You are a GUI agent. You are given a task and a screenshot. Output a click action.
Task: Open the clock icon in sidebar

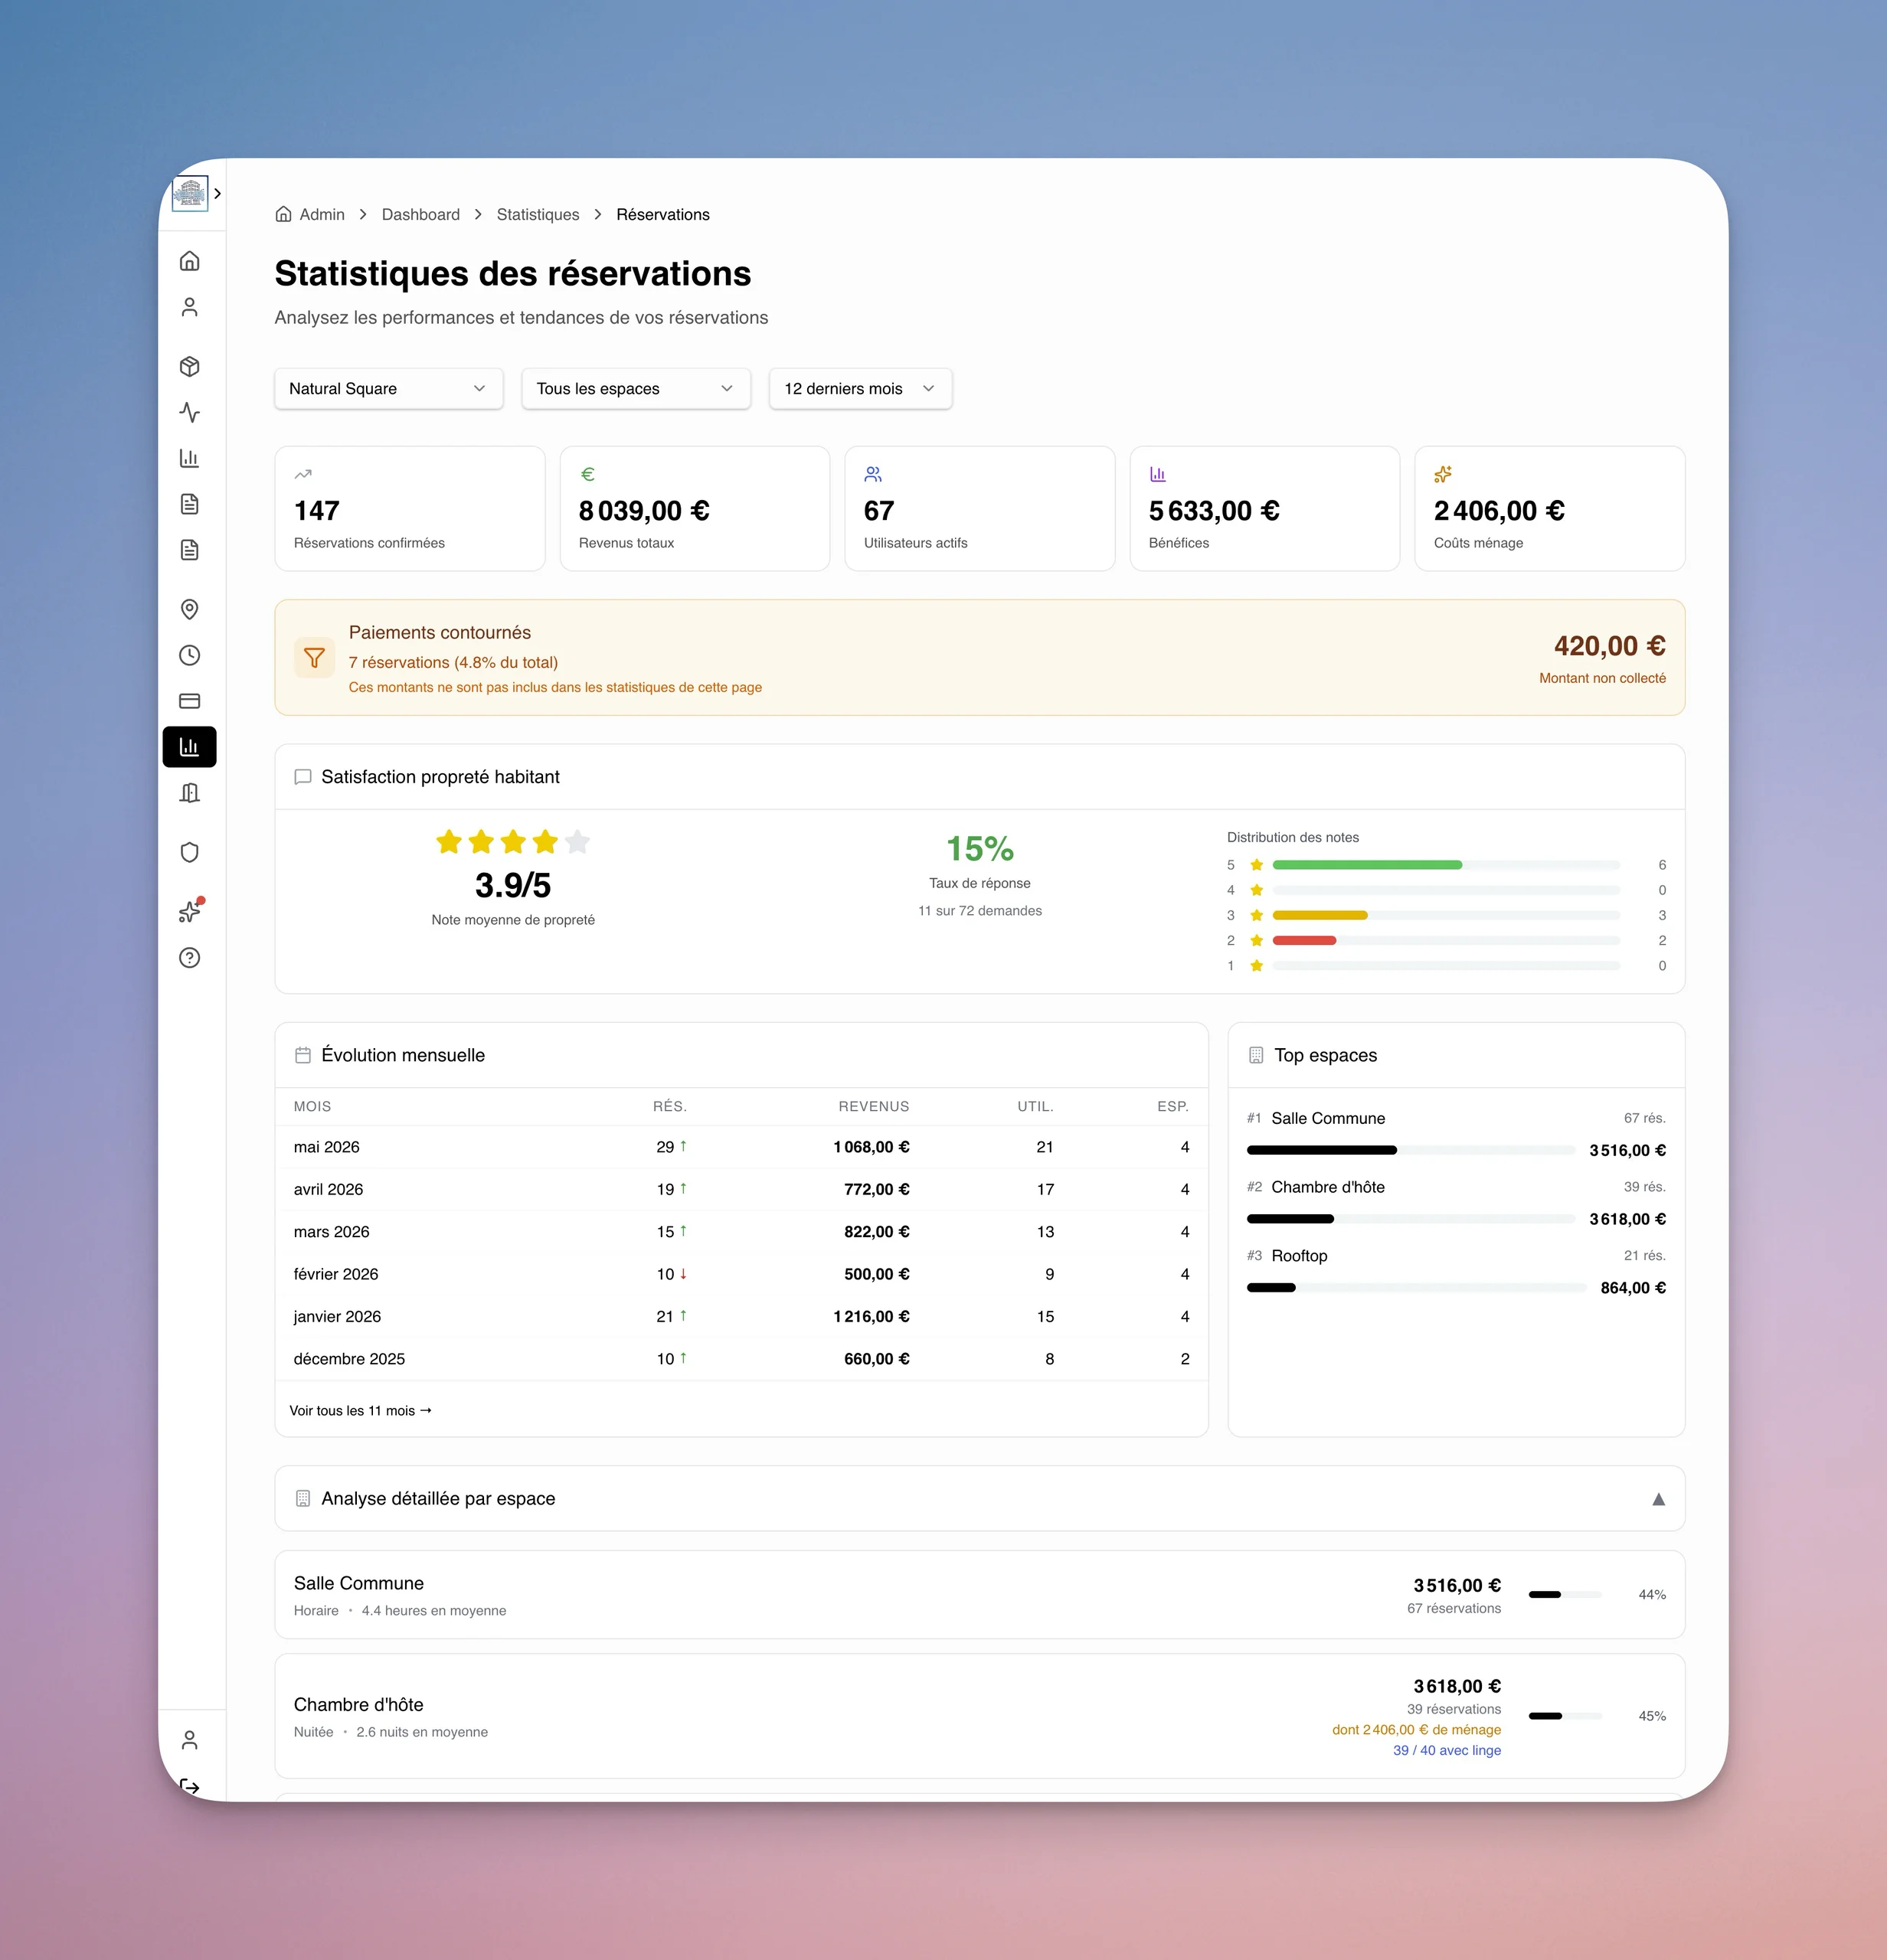click(189, 655)
